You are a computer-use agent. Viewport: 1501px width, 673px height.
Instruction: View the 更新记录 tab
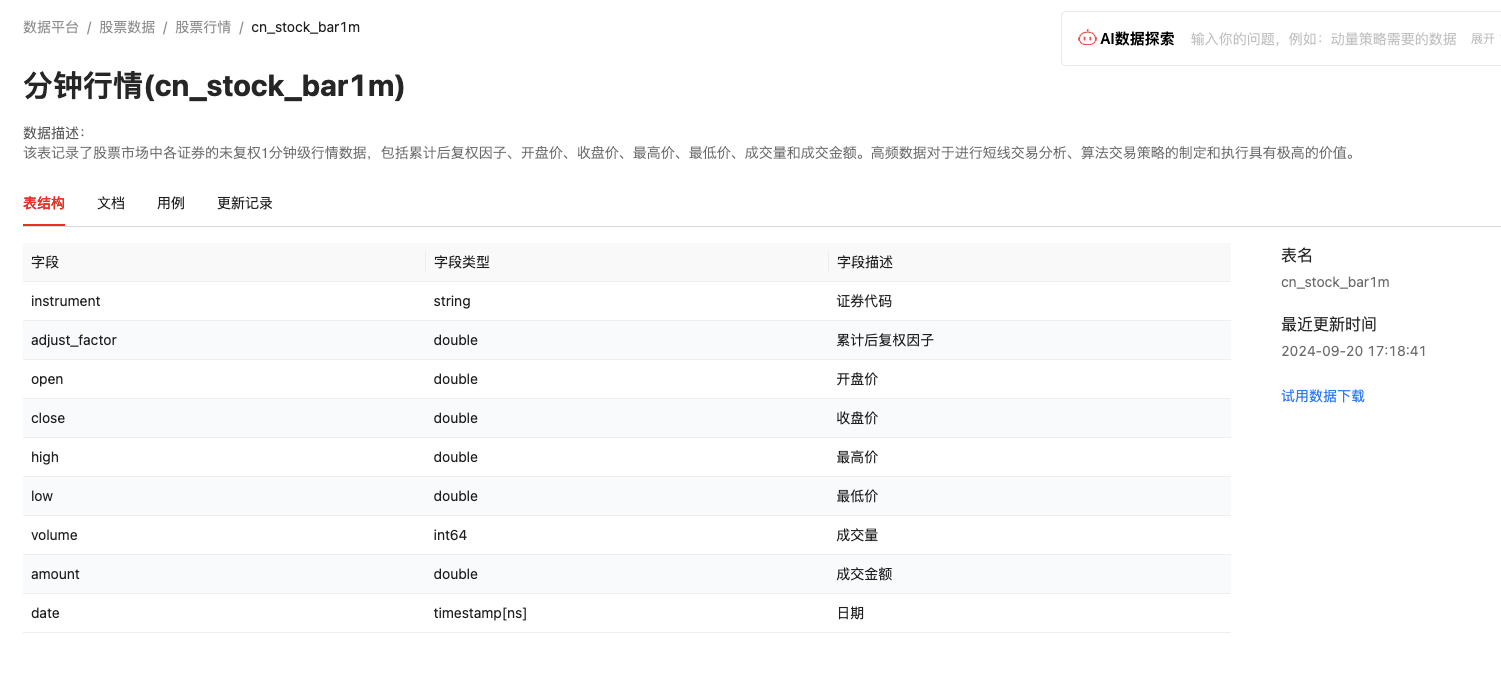click(245, 203)
